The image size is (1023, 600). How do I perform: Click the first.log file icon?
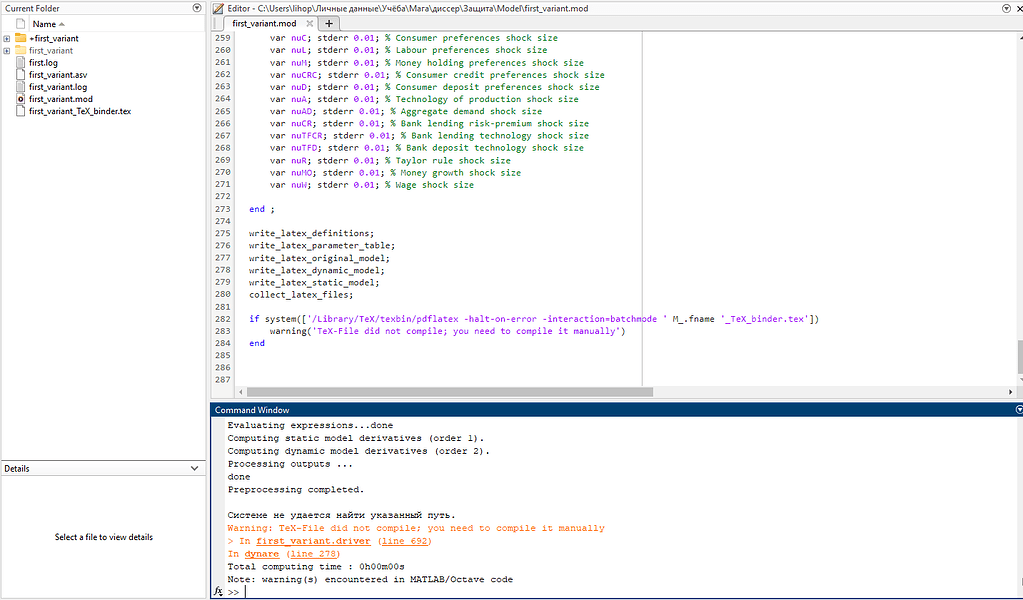(20, 62)
